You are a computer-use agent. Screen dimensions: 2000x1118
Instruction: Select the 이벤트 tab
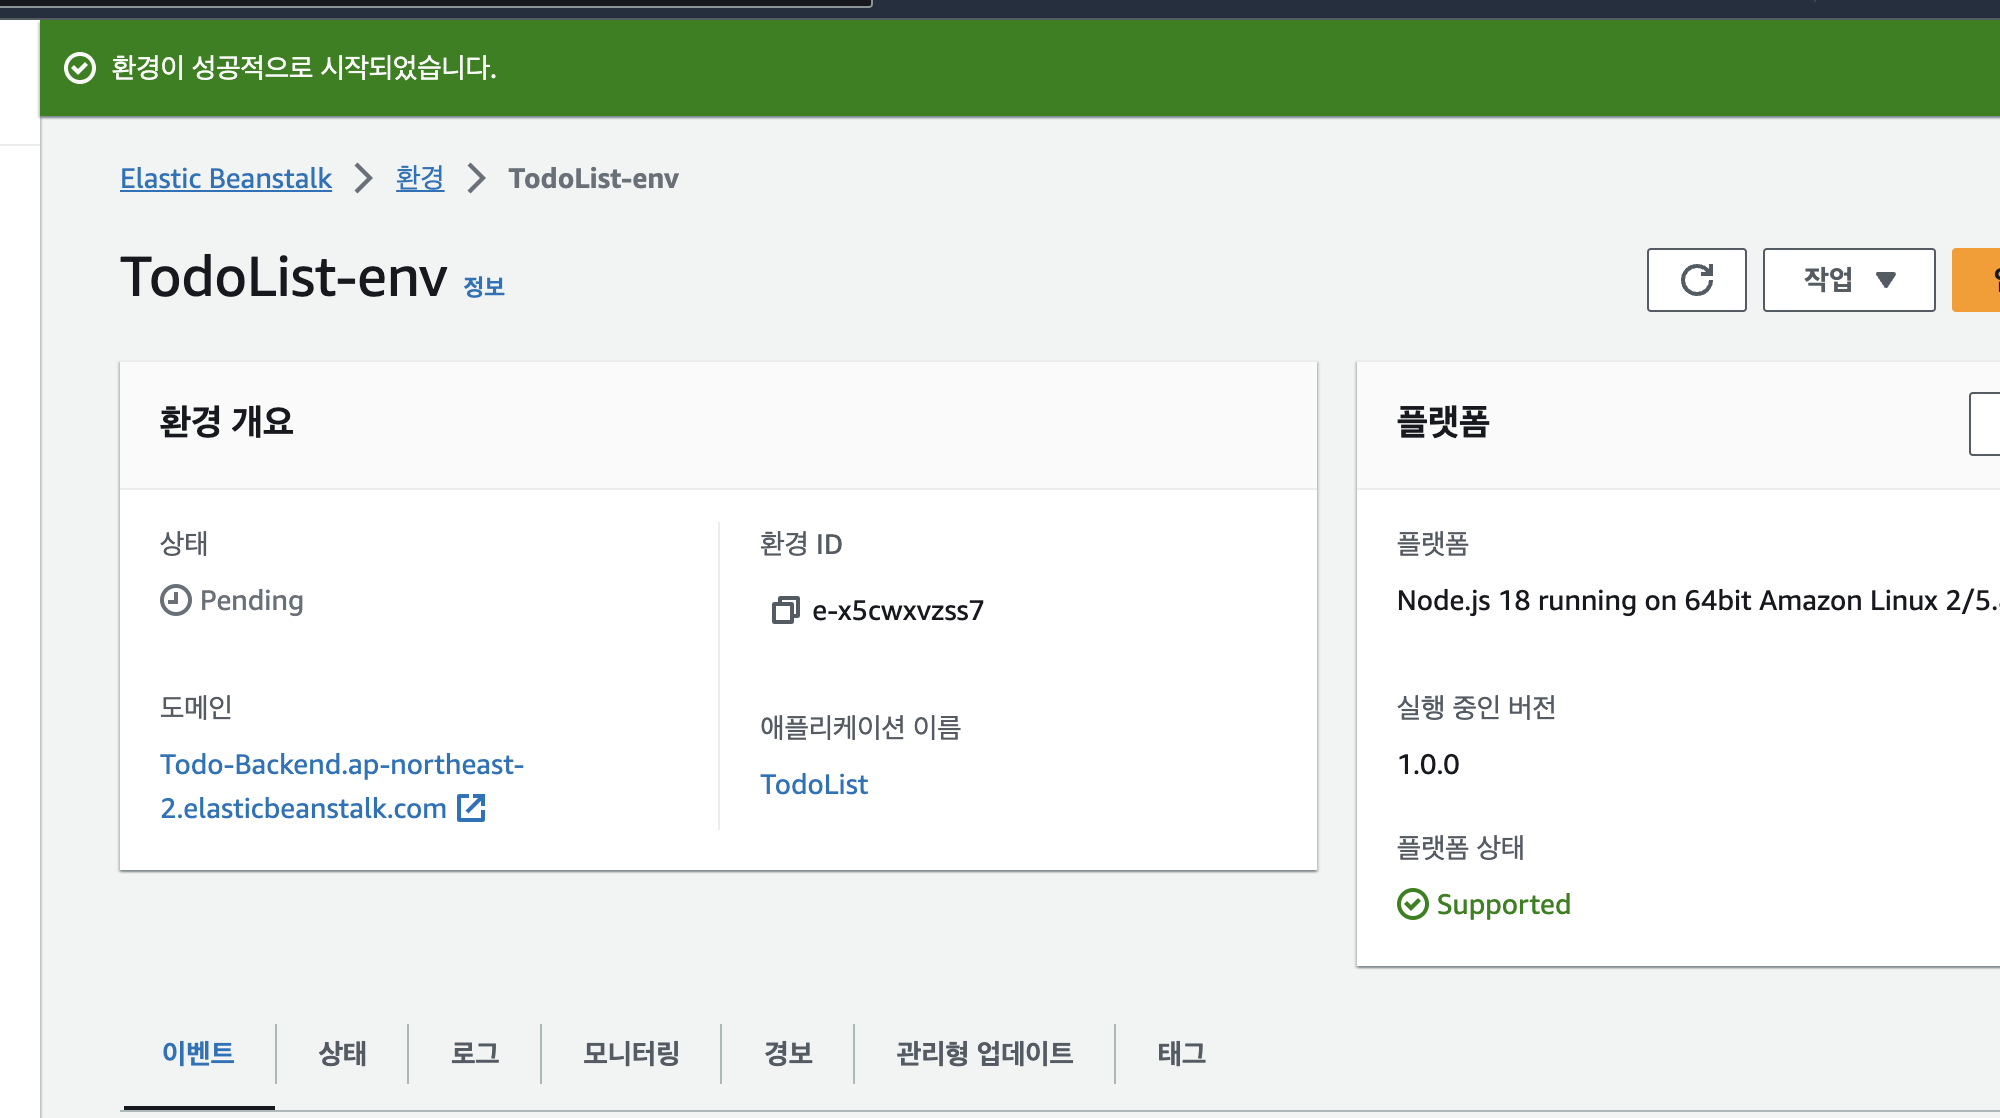[x=198, y=1053]
